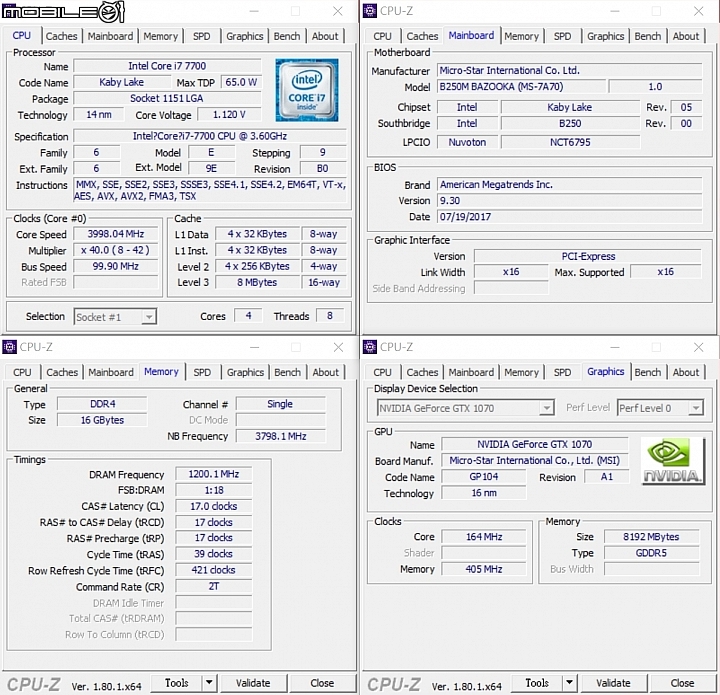
Task: Open Tools dropdown arrow in right bottom bar
Action: [x=569, y=683]
